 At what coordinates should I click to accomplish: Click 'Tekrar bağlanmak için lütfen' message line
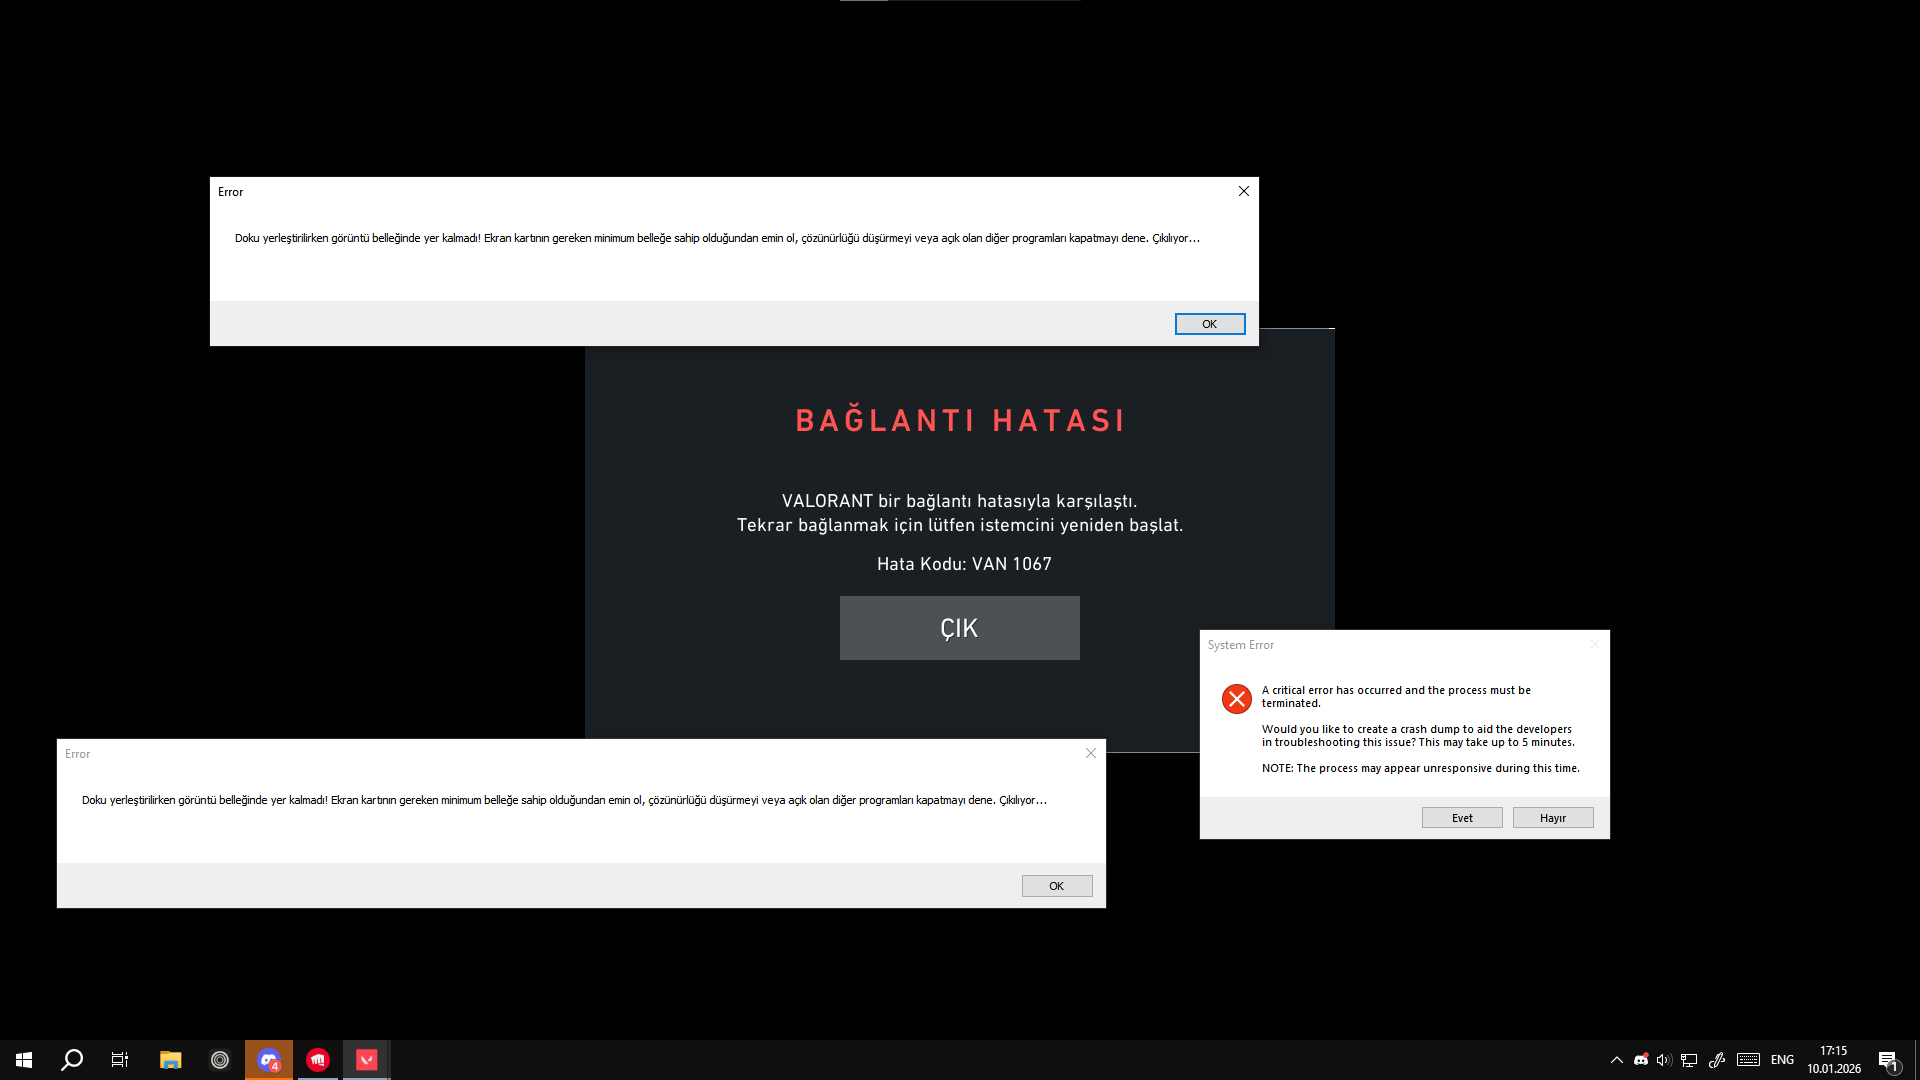coord(960,525)
